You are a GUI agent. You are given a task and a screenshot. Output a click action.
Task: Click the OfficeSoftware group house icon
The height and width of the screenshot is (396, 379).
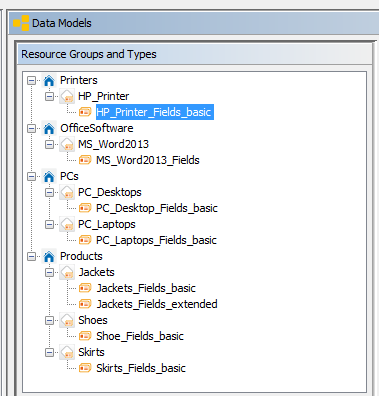(49, 128)
